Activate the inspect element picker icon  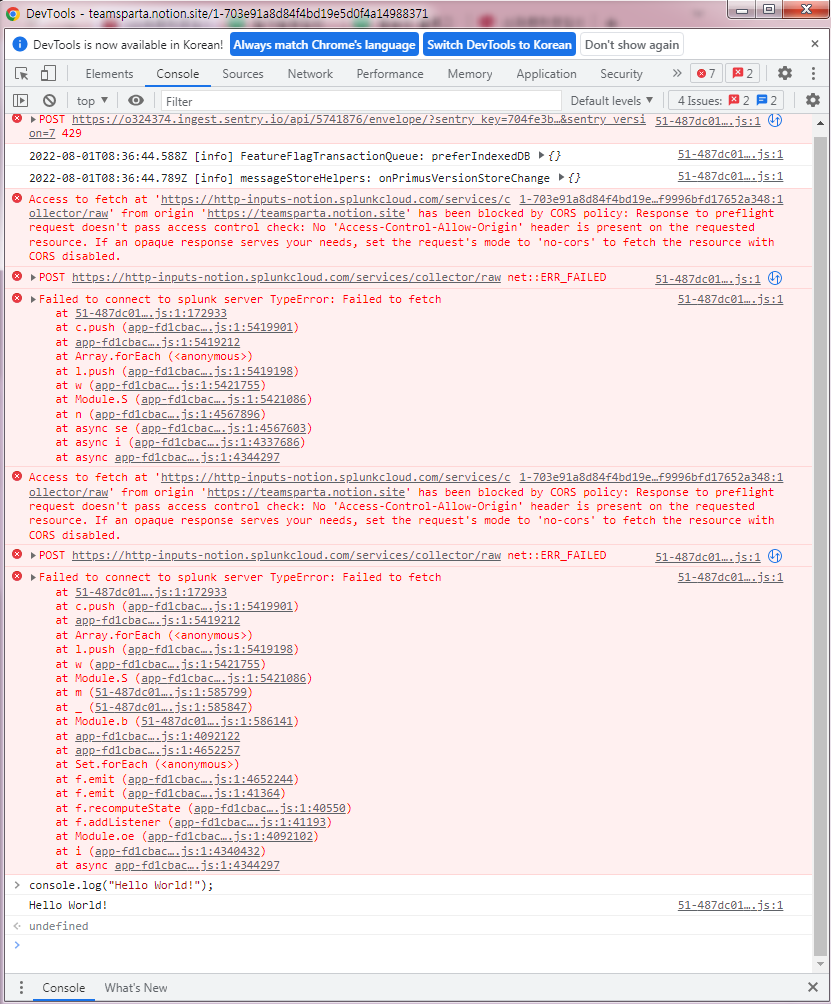[22, 74]
